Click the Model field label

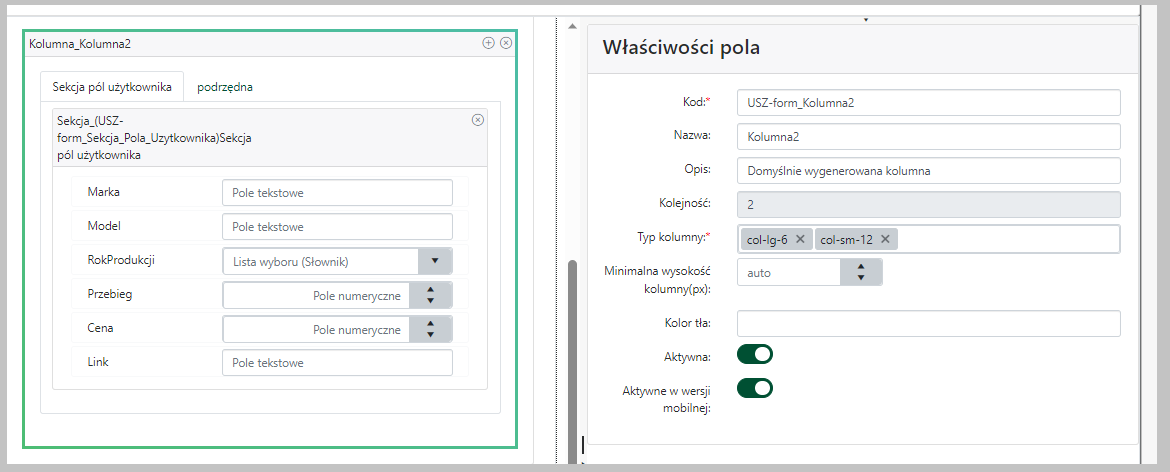104,226
